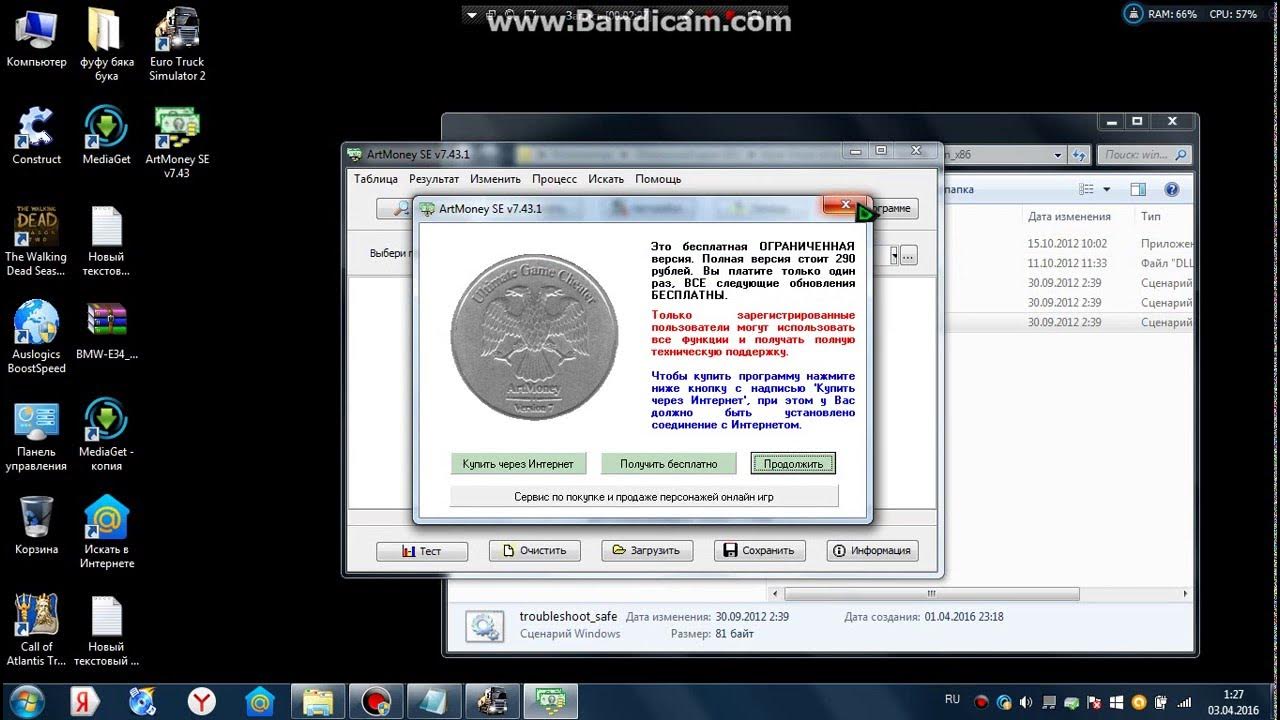Select the Искать в Интернете icon

(107, 532)
